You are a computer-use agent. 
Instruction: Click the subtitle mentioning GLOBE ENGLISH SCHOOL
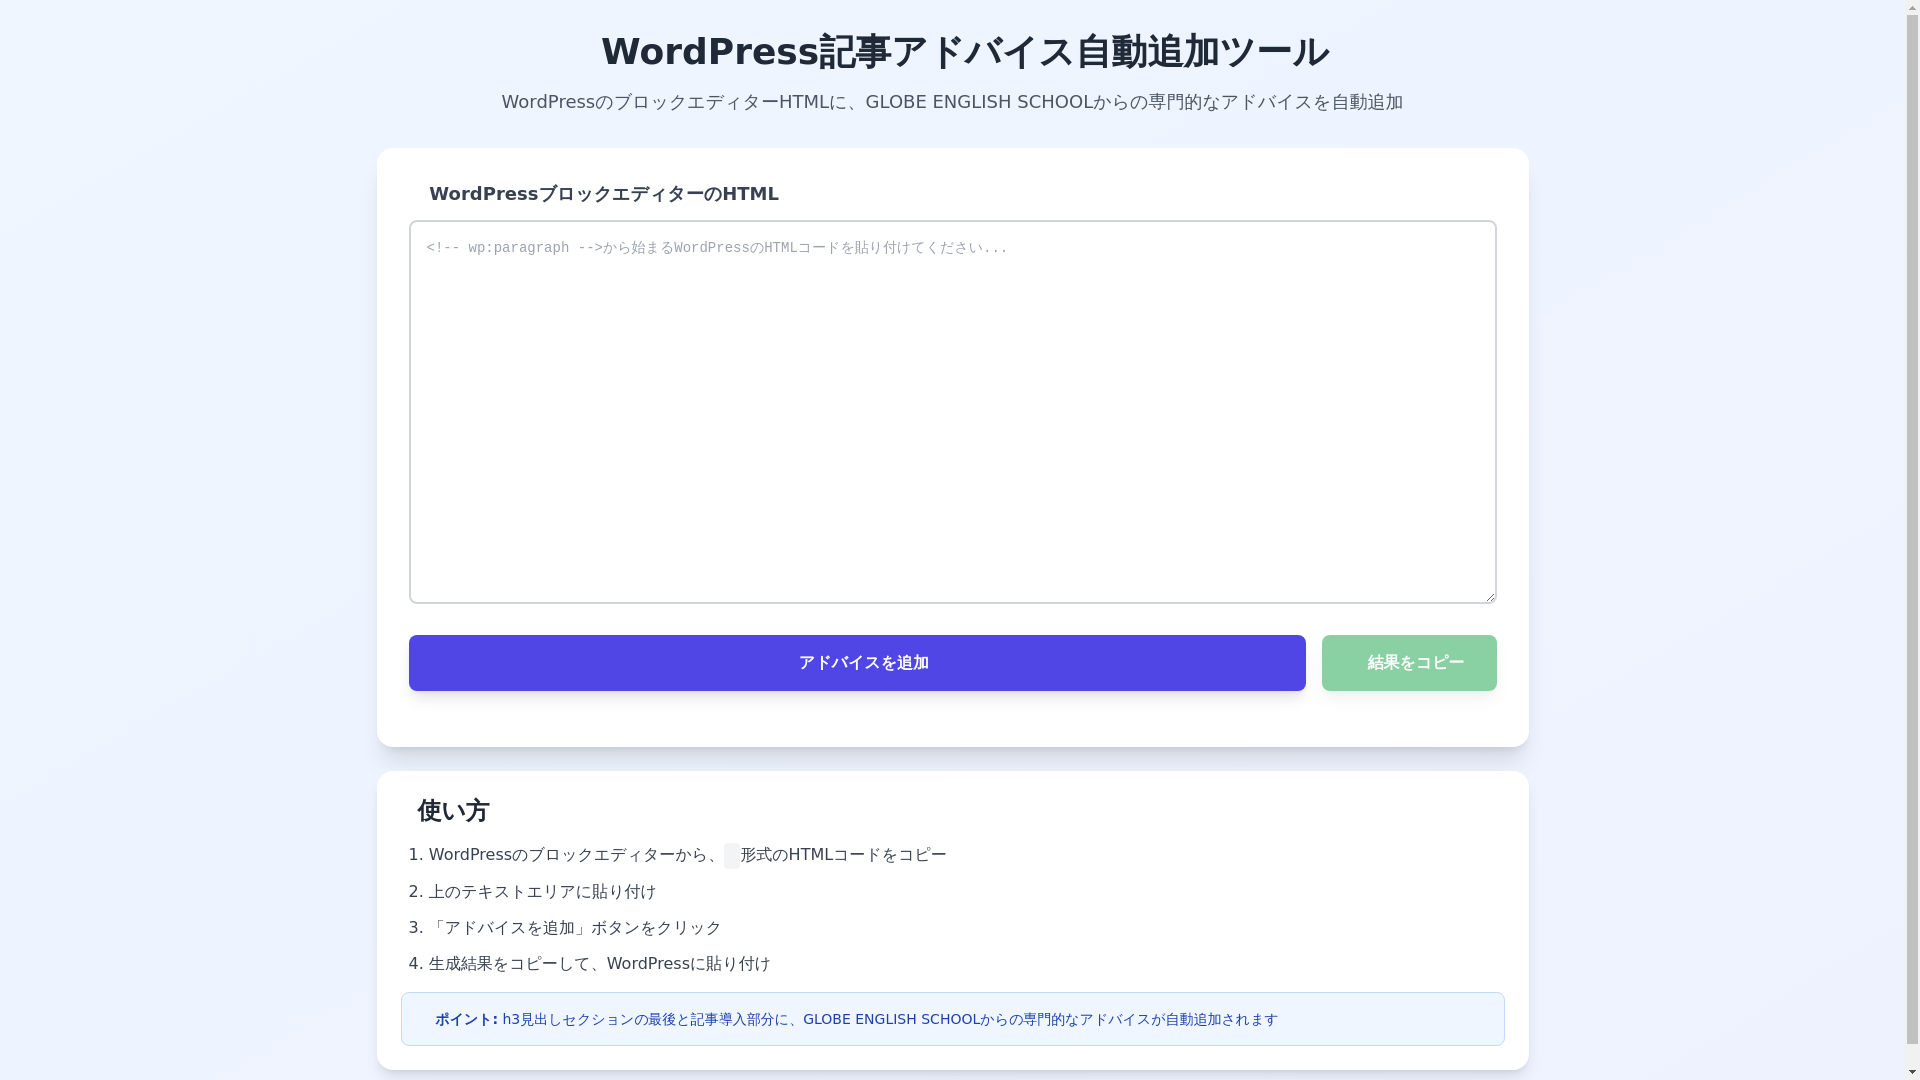click(952, 102)
